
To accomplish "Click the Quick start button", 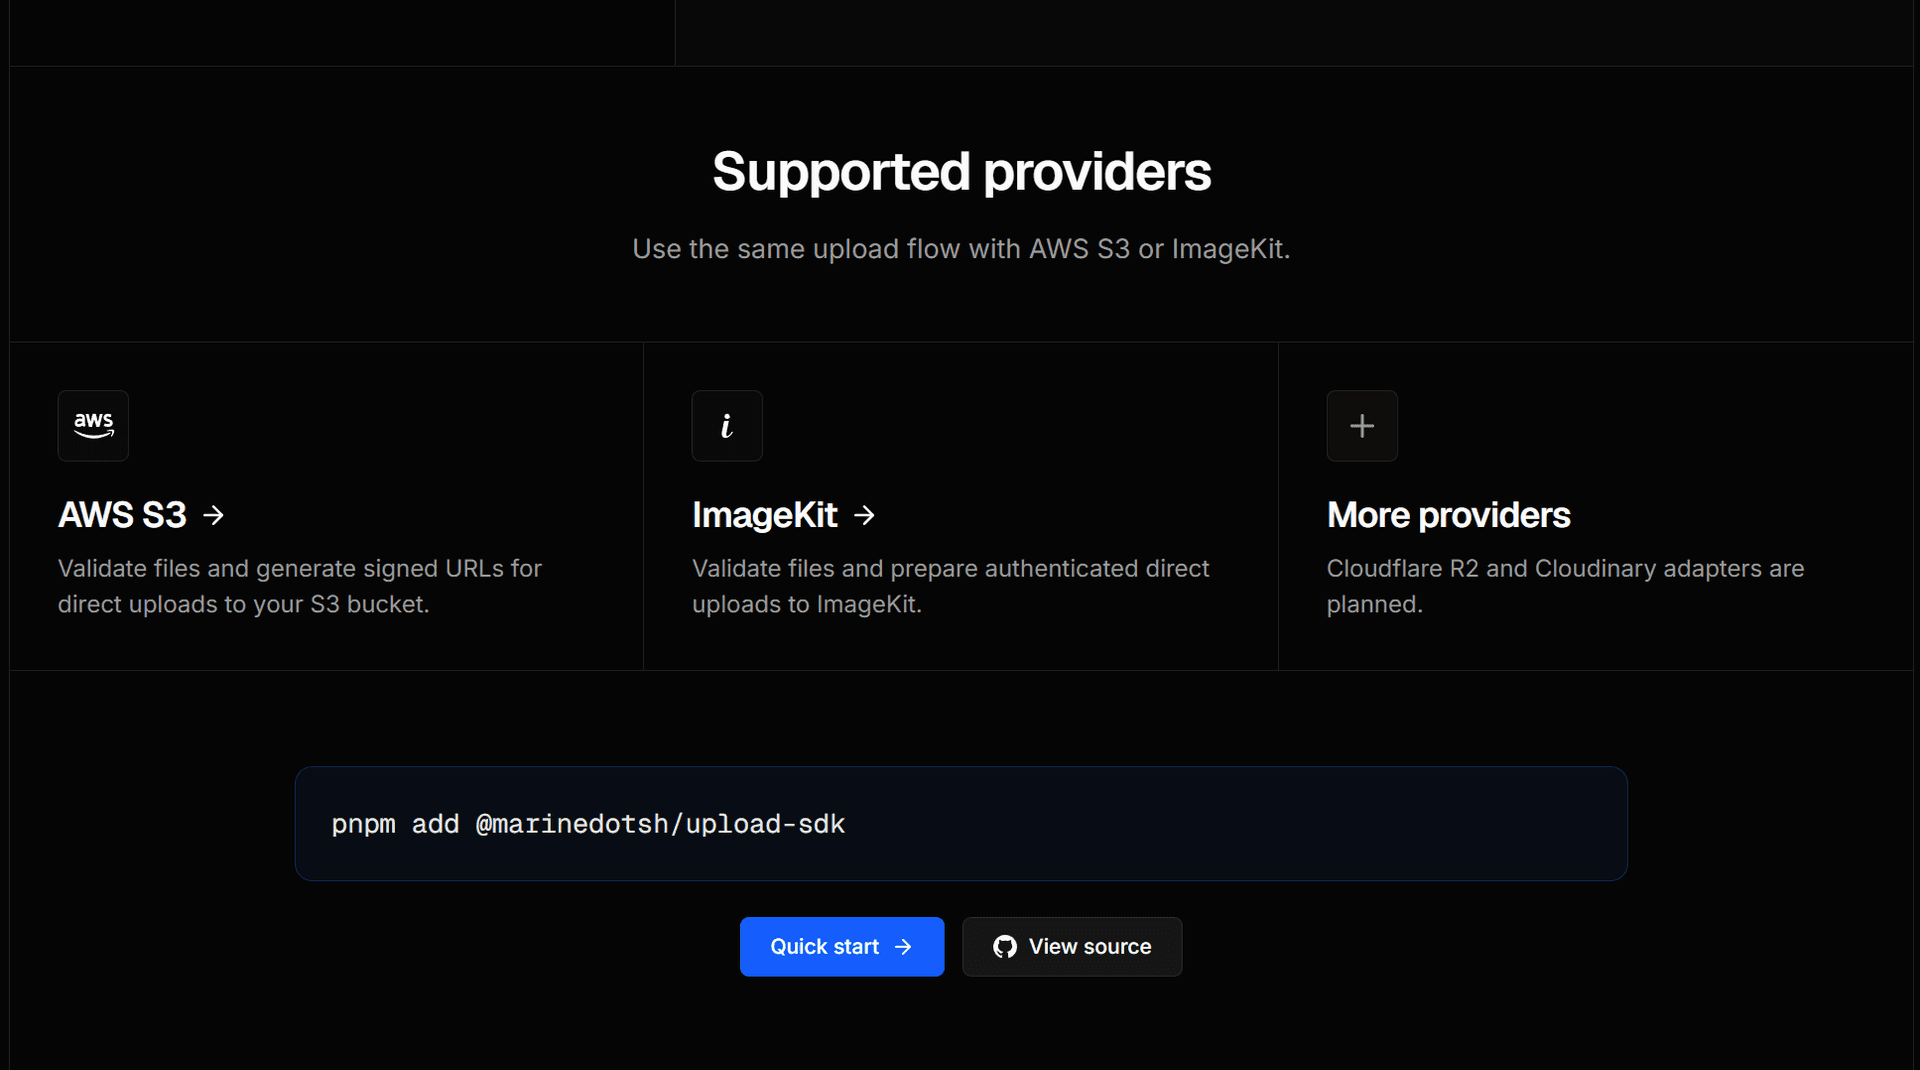I will click(x=842, y=947).
